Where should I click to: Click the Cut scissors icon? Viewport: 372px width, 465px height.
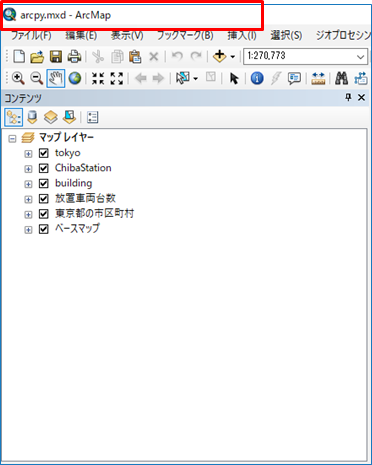point(98,56)
